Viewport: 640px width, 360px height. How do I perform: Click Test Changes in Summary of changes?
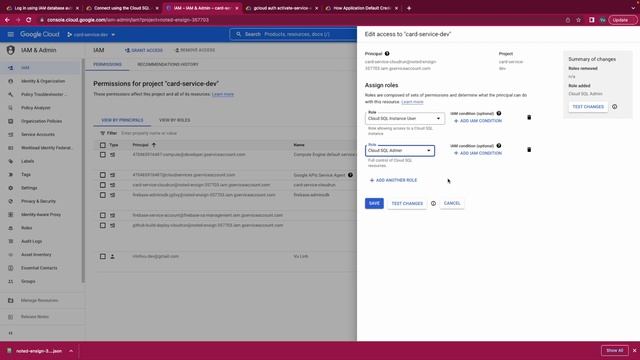tap(588, 107)
